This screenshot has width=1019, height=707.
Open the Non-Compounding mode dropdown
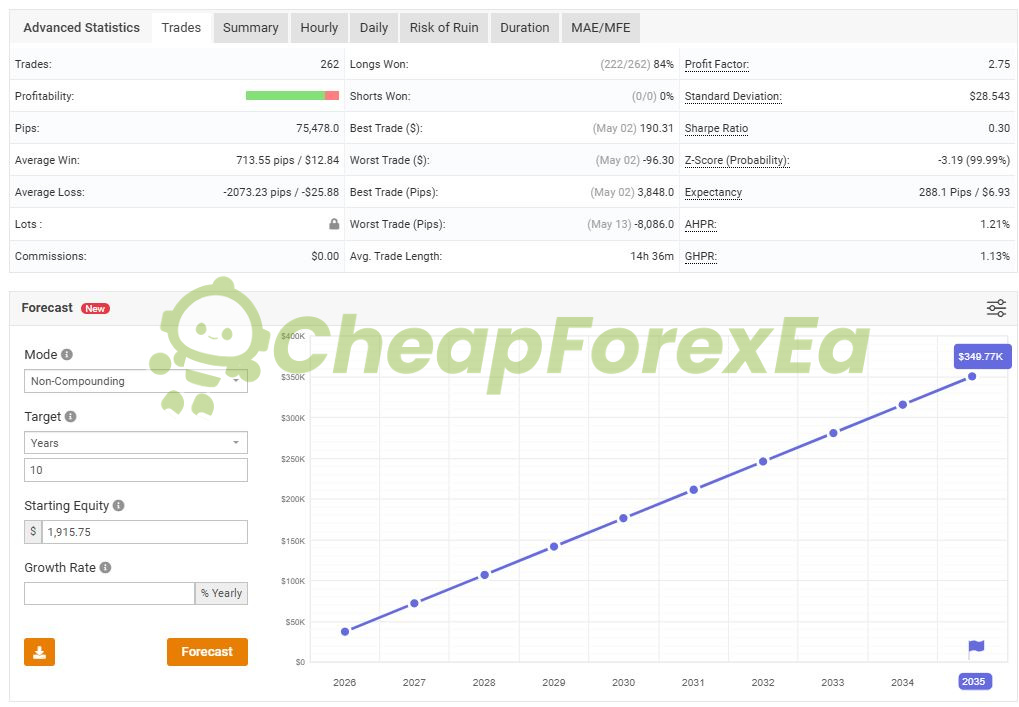136,381
